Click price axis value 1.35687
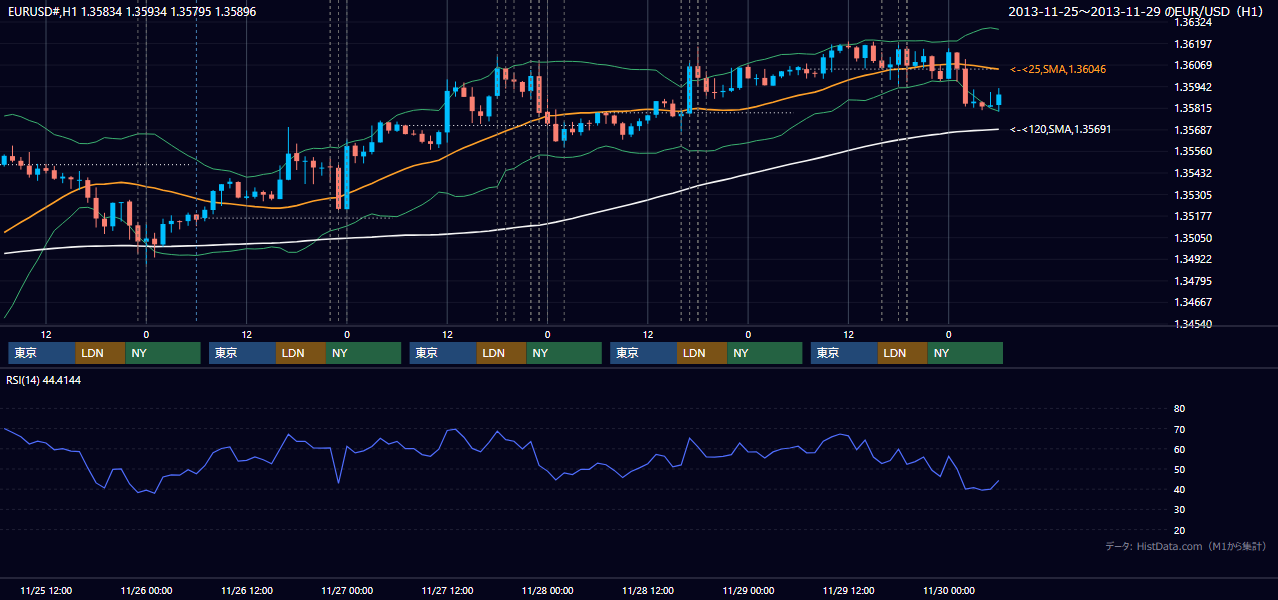This screenshot has width=1278, height=600. pyautogui.click(x=1192, y=130)
